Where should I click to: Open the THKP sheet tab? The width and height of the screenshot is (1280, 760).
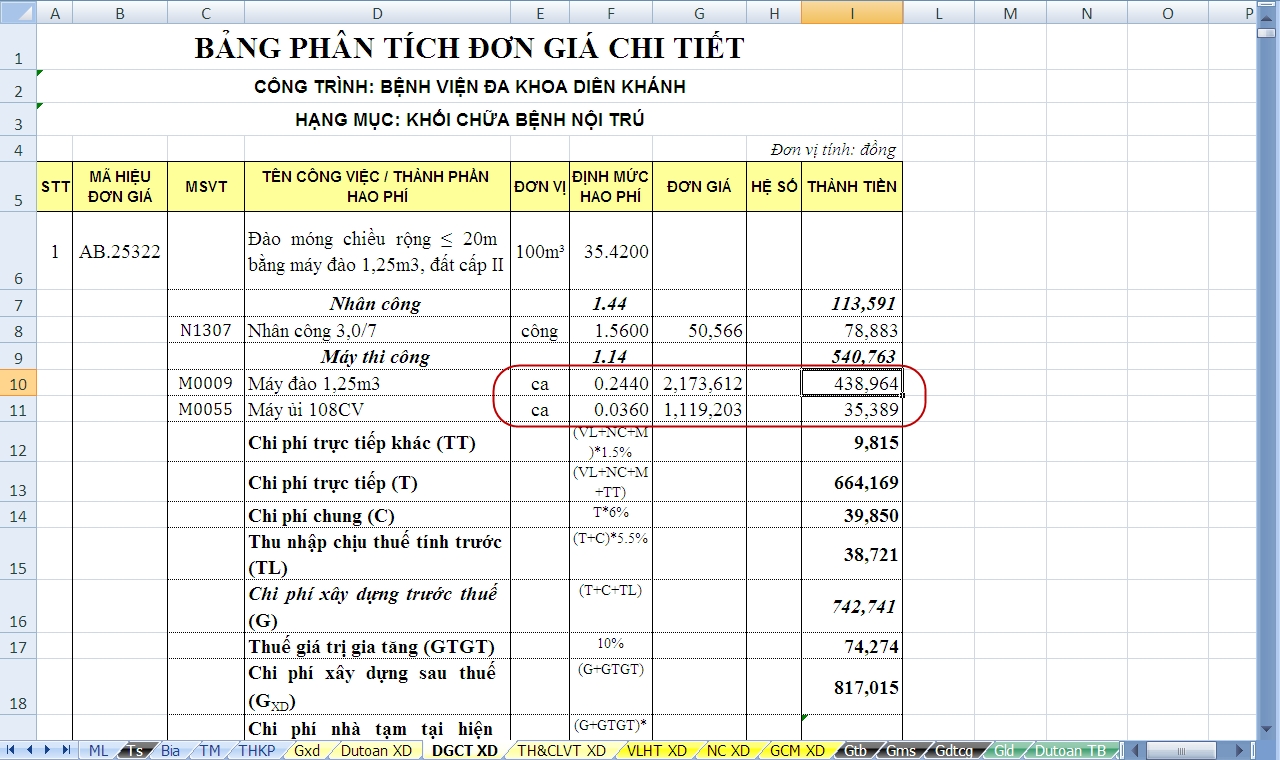[255, 750]
